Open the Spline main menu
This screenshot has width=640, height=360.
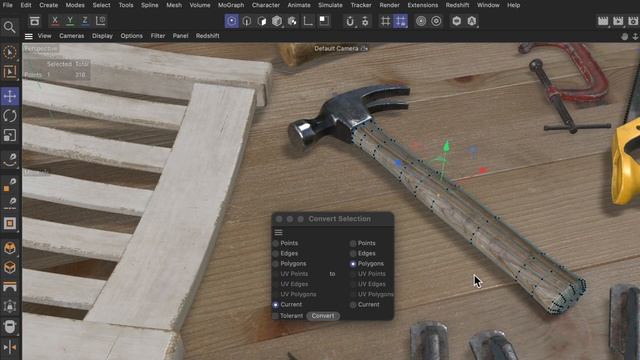click(x=149, y=5)
